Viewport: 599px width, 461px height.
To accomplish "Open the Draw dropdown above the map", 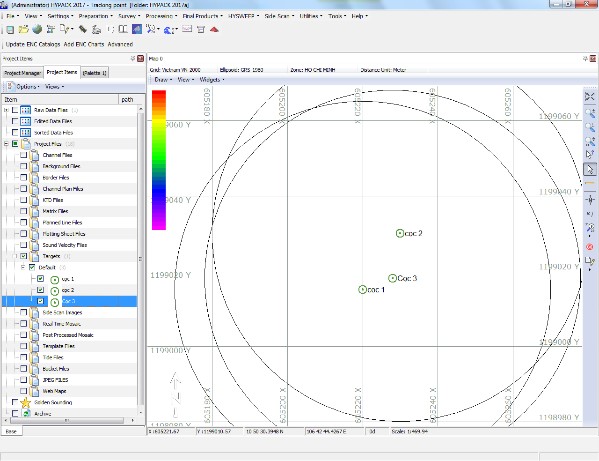I will (163, 79).
